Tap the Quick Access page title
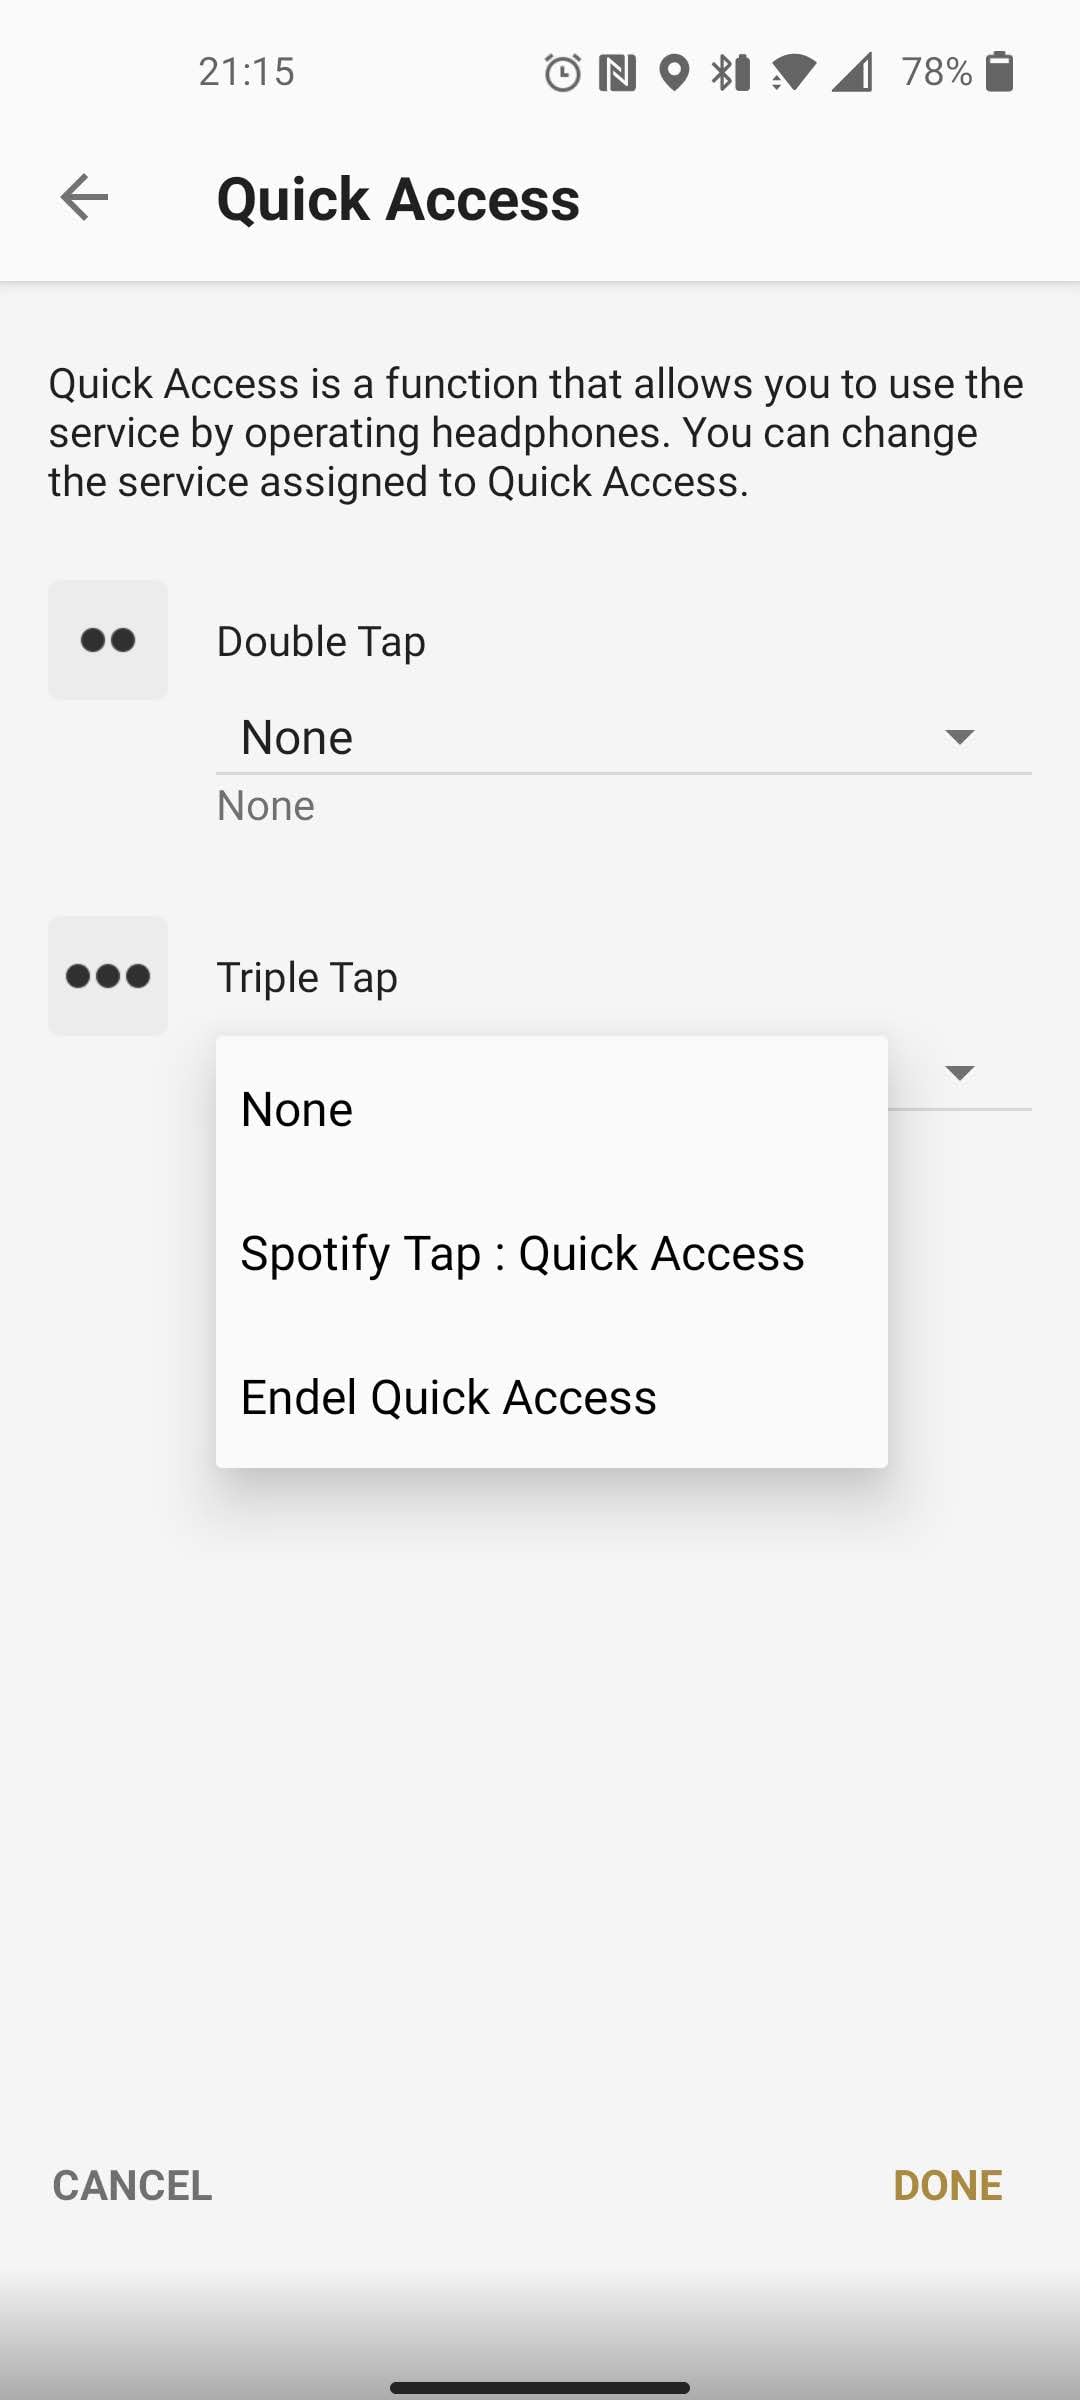 tap(398, 198)
